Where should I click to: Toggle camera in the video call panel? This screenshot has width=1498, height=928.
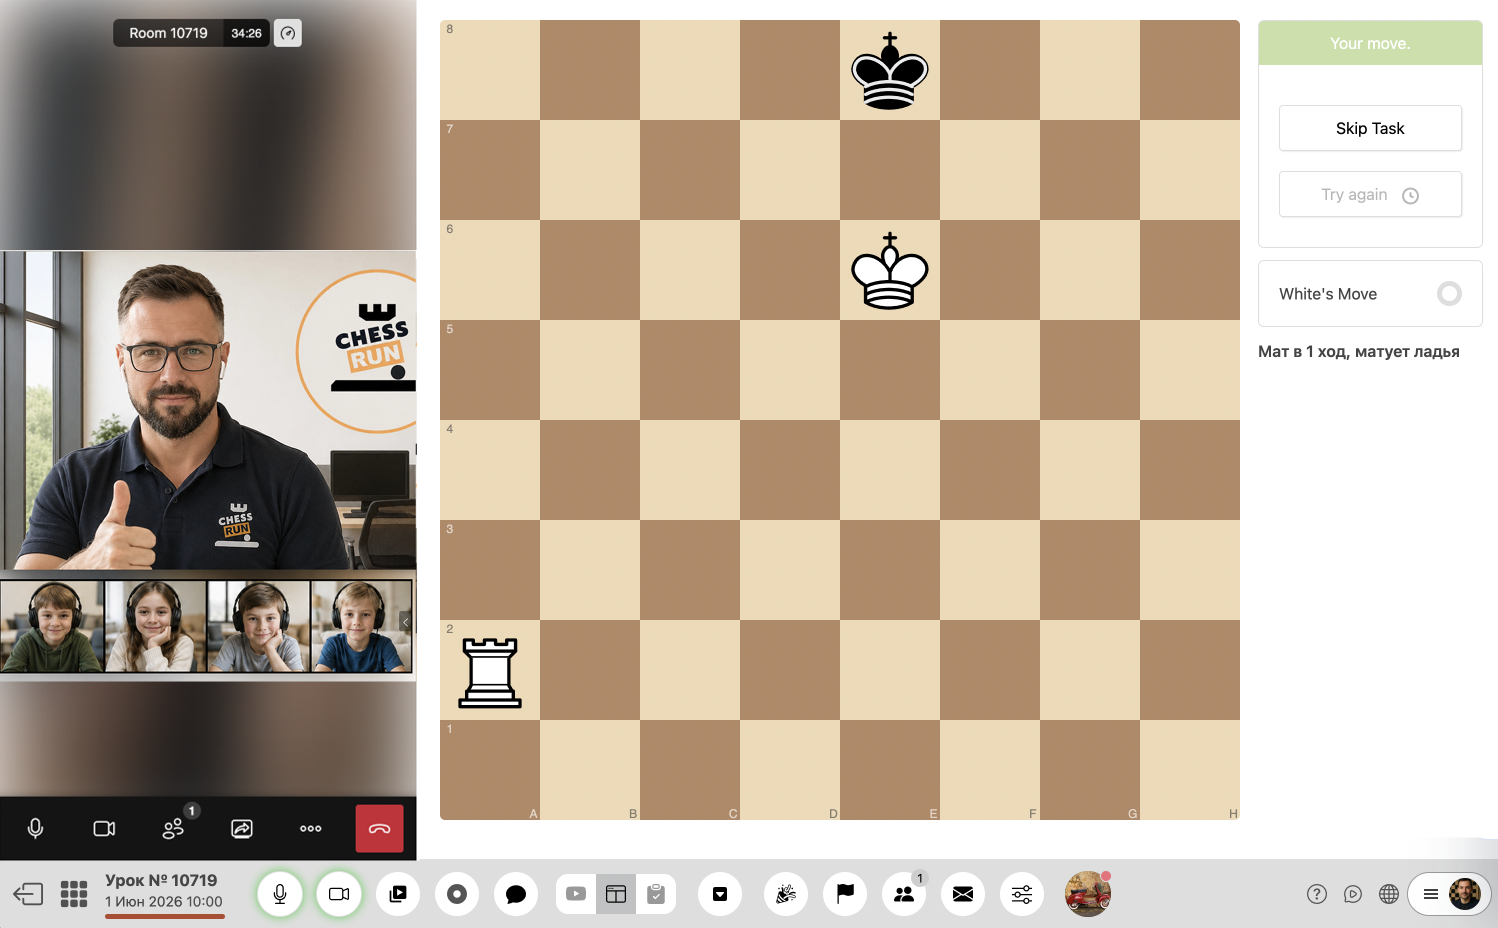(104, 828)
